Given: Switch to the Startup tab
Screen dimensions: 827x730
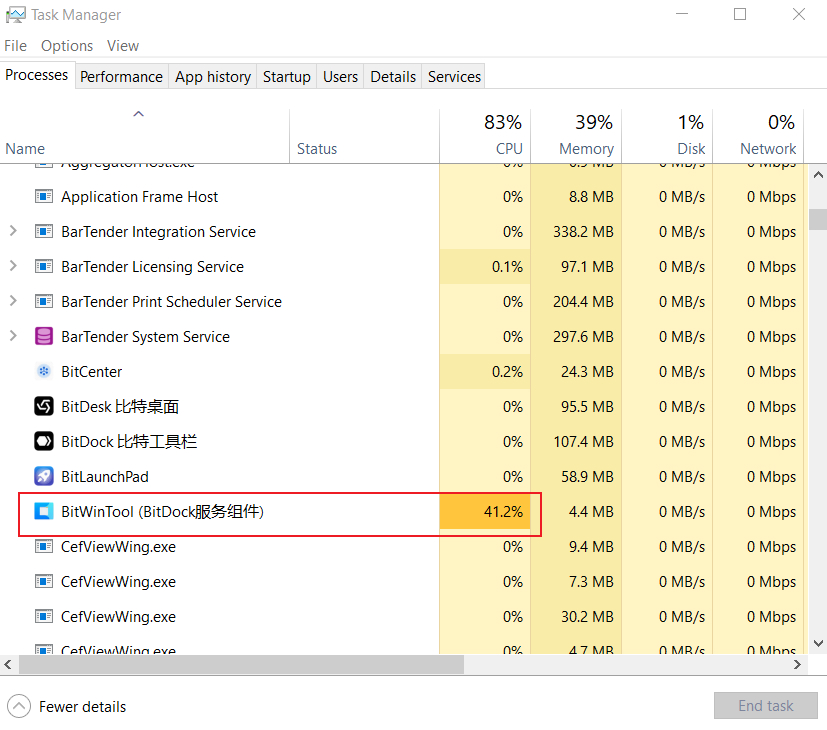Looking at the screenshot, I should point(286,77).
